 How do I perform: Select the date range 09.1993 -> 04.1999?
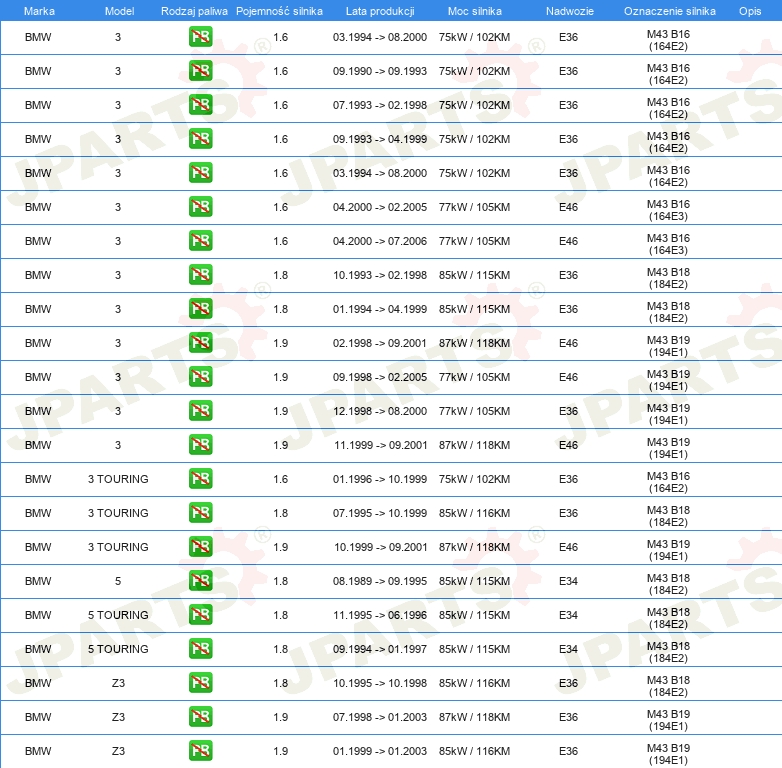tap(380, 139)
